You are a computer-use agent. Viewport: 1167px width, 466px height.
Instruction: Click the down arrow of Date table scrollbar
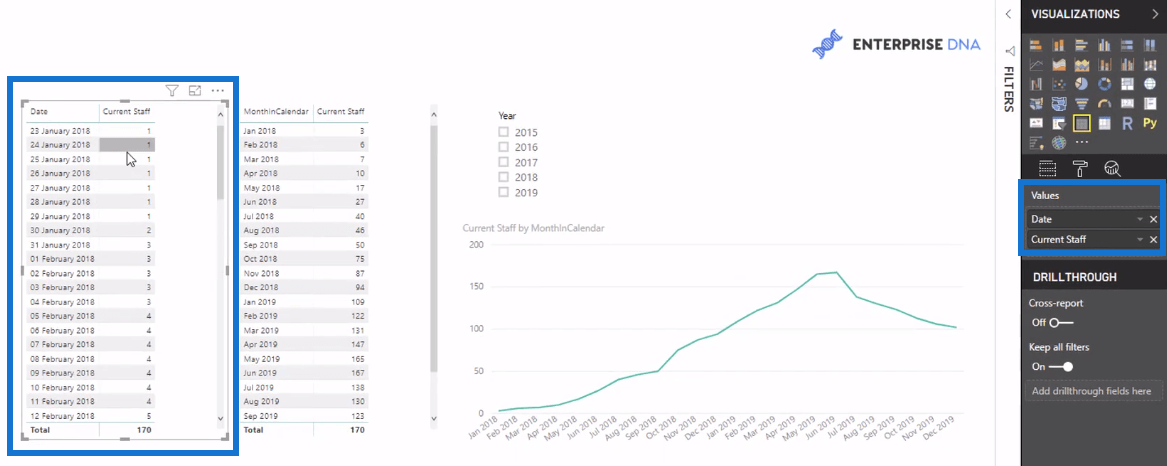point(220,419)
